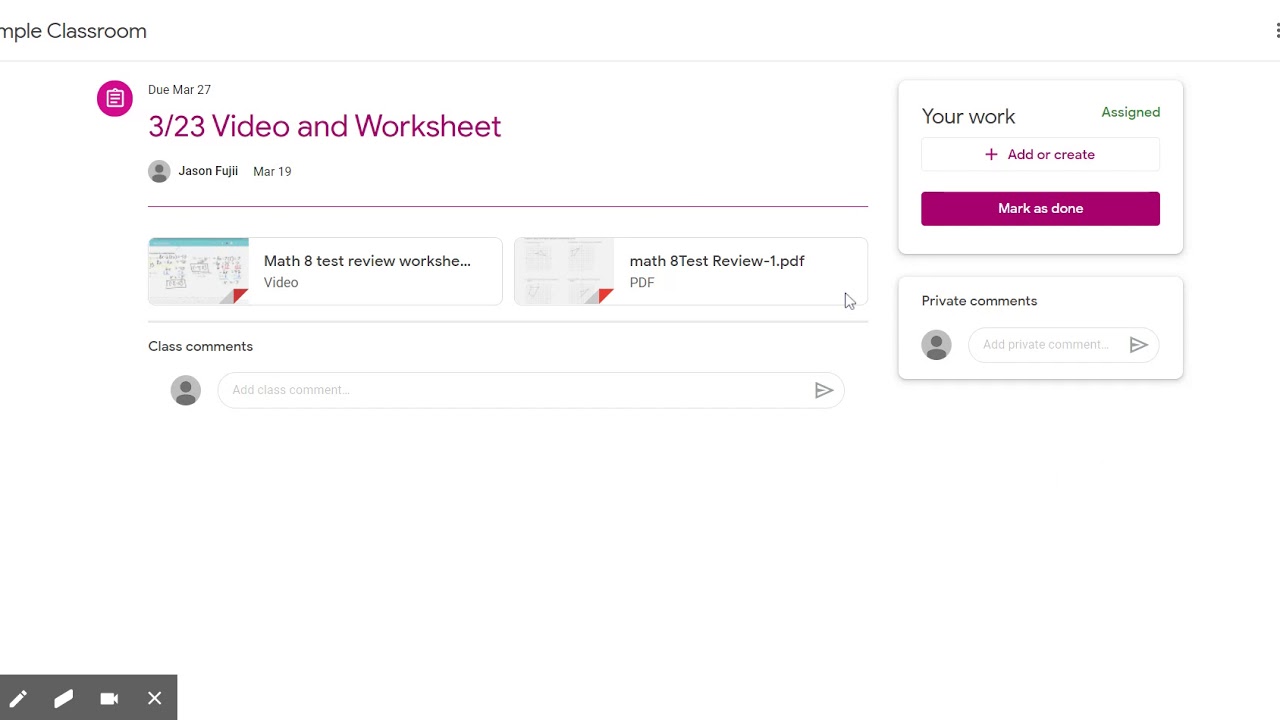
Task: Click the Jason Fujii name
Action: (208, 171)
